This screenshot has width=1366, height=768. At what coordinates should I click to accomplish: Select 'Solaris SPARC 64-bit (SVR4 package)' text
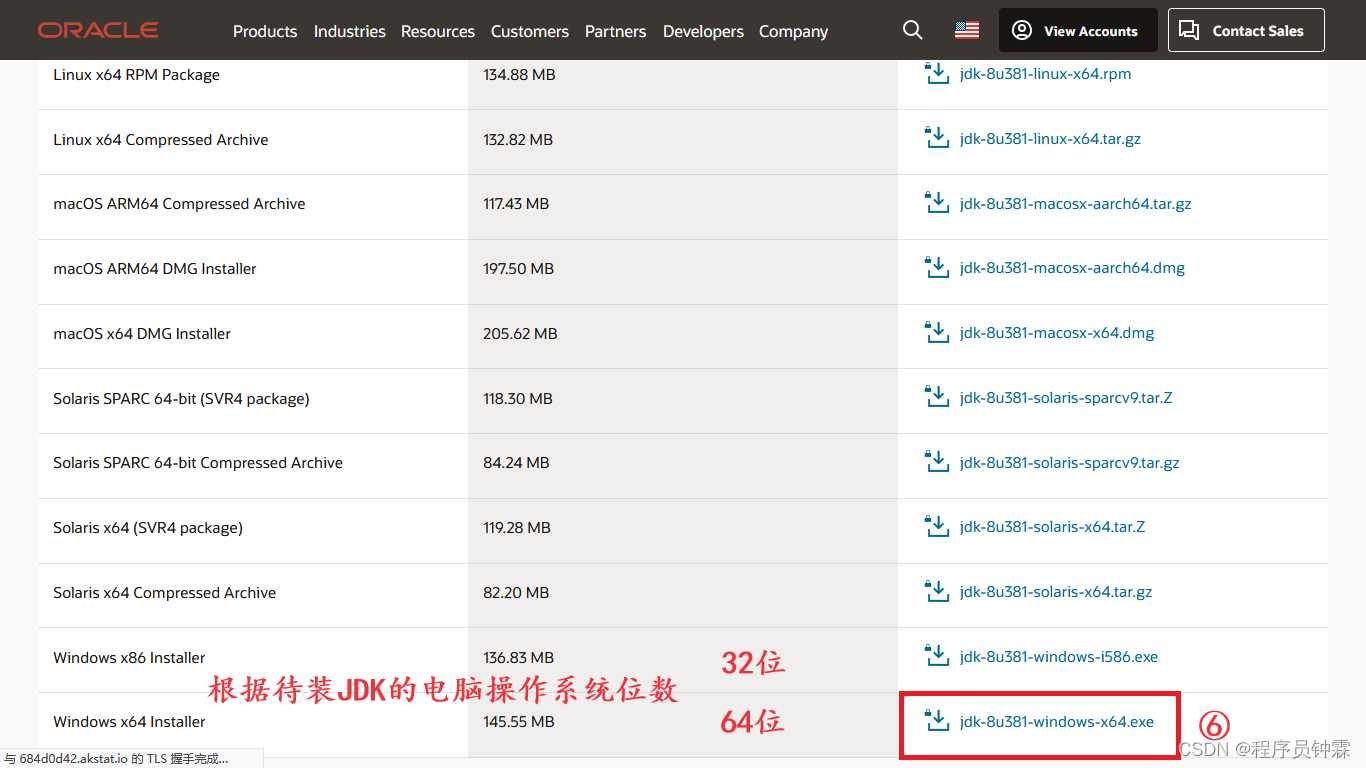tap(181, 399)
